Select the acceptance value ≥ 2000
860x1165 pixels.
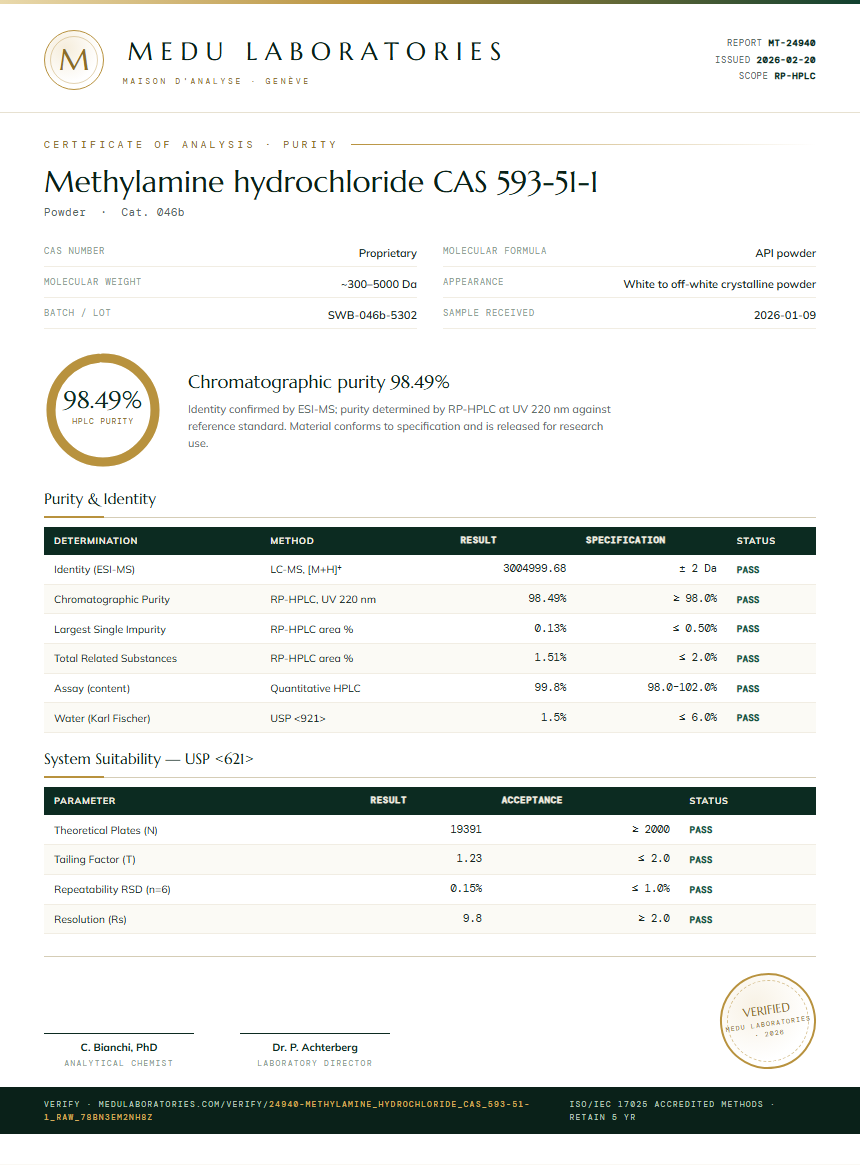point(651,829)
